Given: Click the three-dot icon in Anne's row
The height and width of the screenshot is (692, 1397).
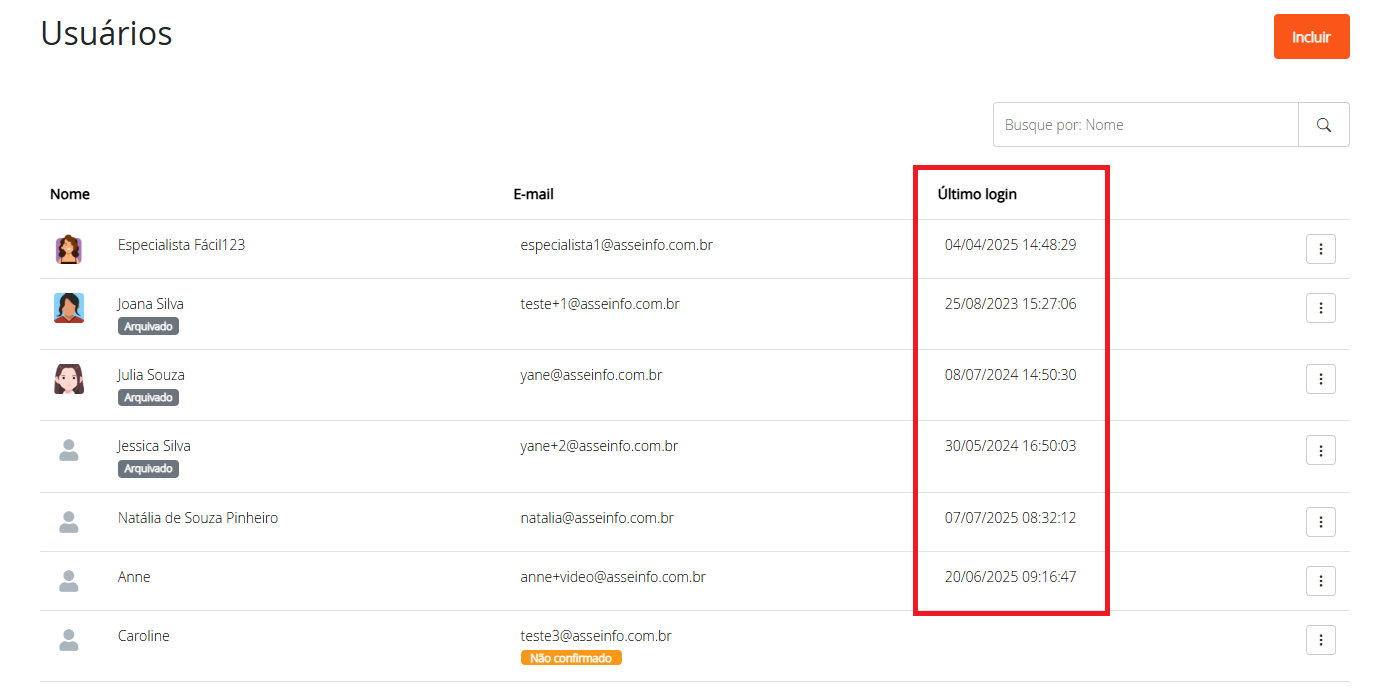Looking at the screenshot, I should pos(1320,581).
